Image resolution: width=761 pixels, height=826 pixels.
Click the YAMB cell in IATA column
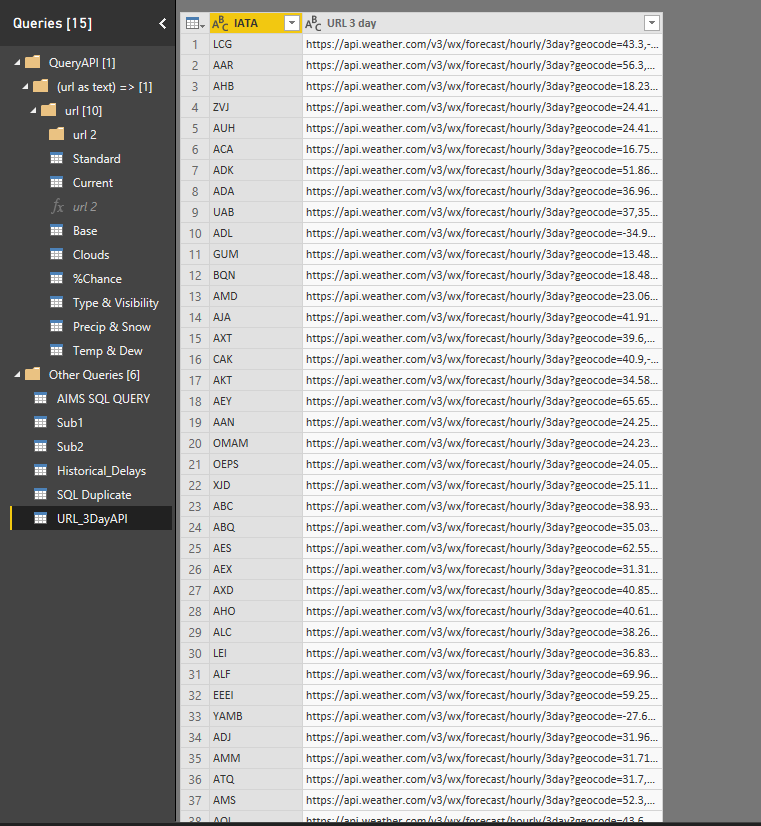coord(256,716)
